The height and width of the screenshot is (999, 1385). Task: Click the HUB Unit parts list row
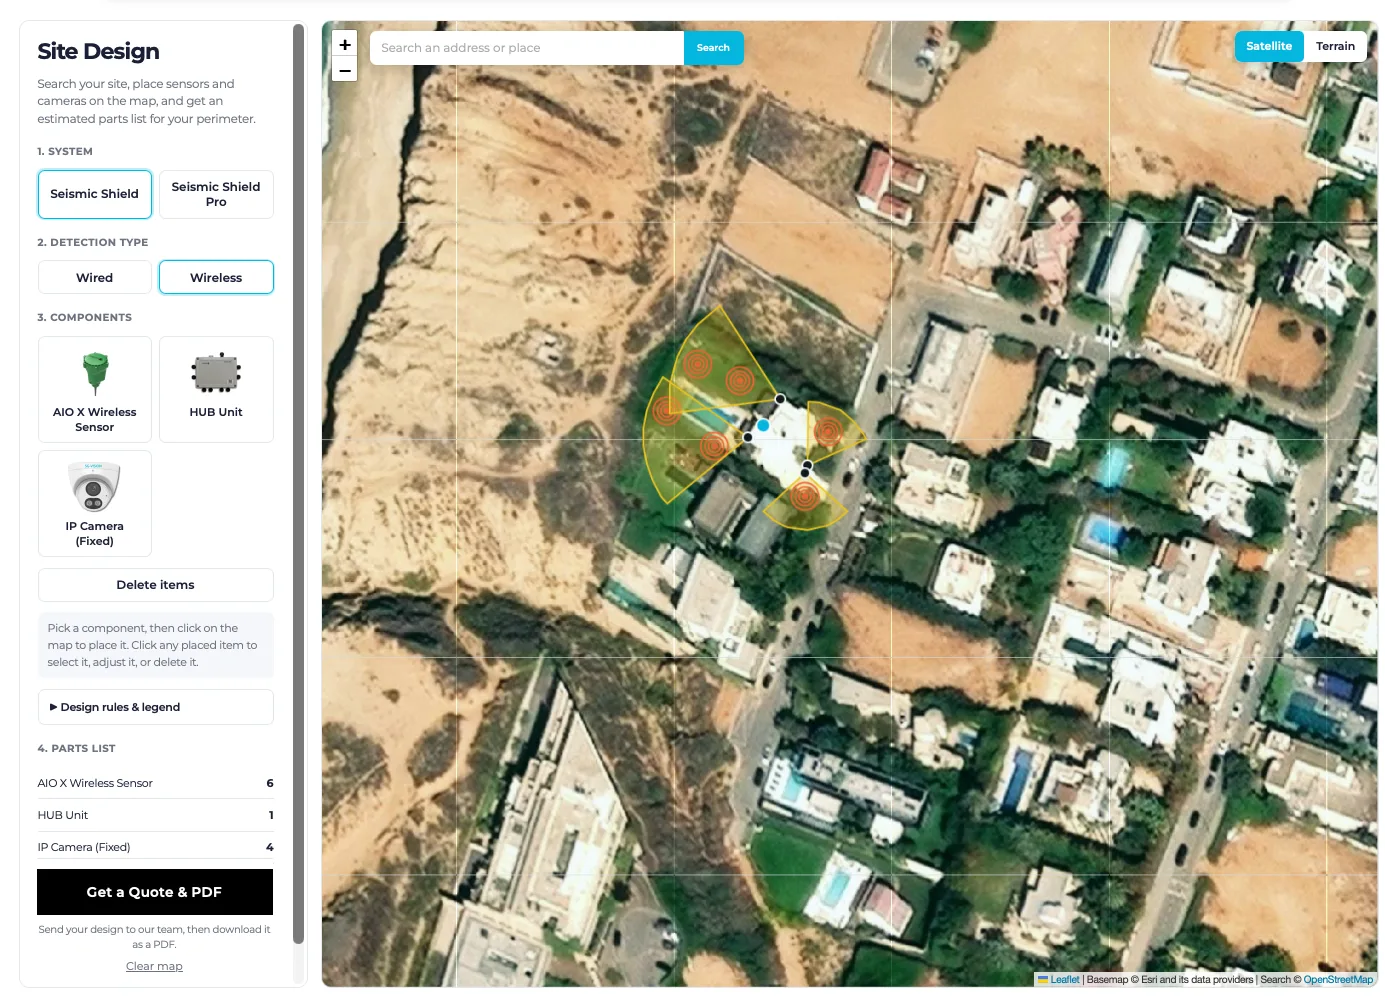(156, 815)
